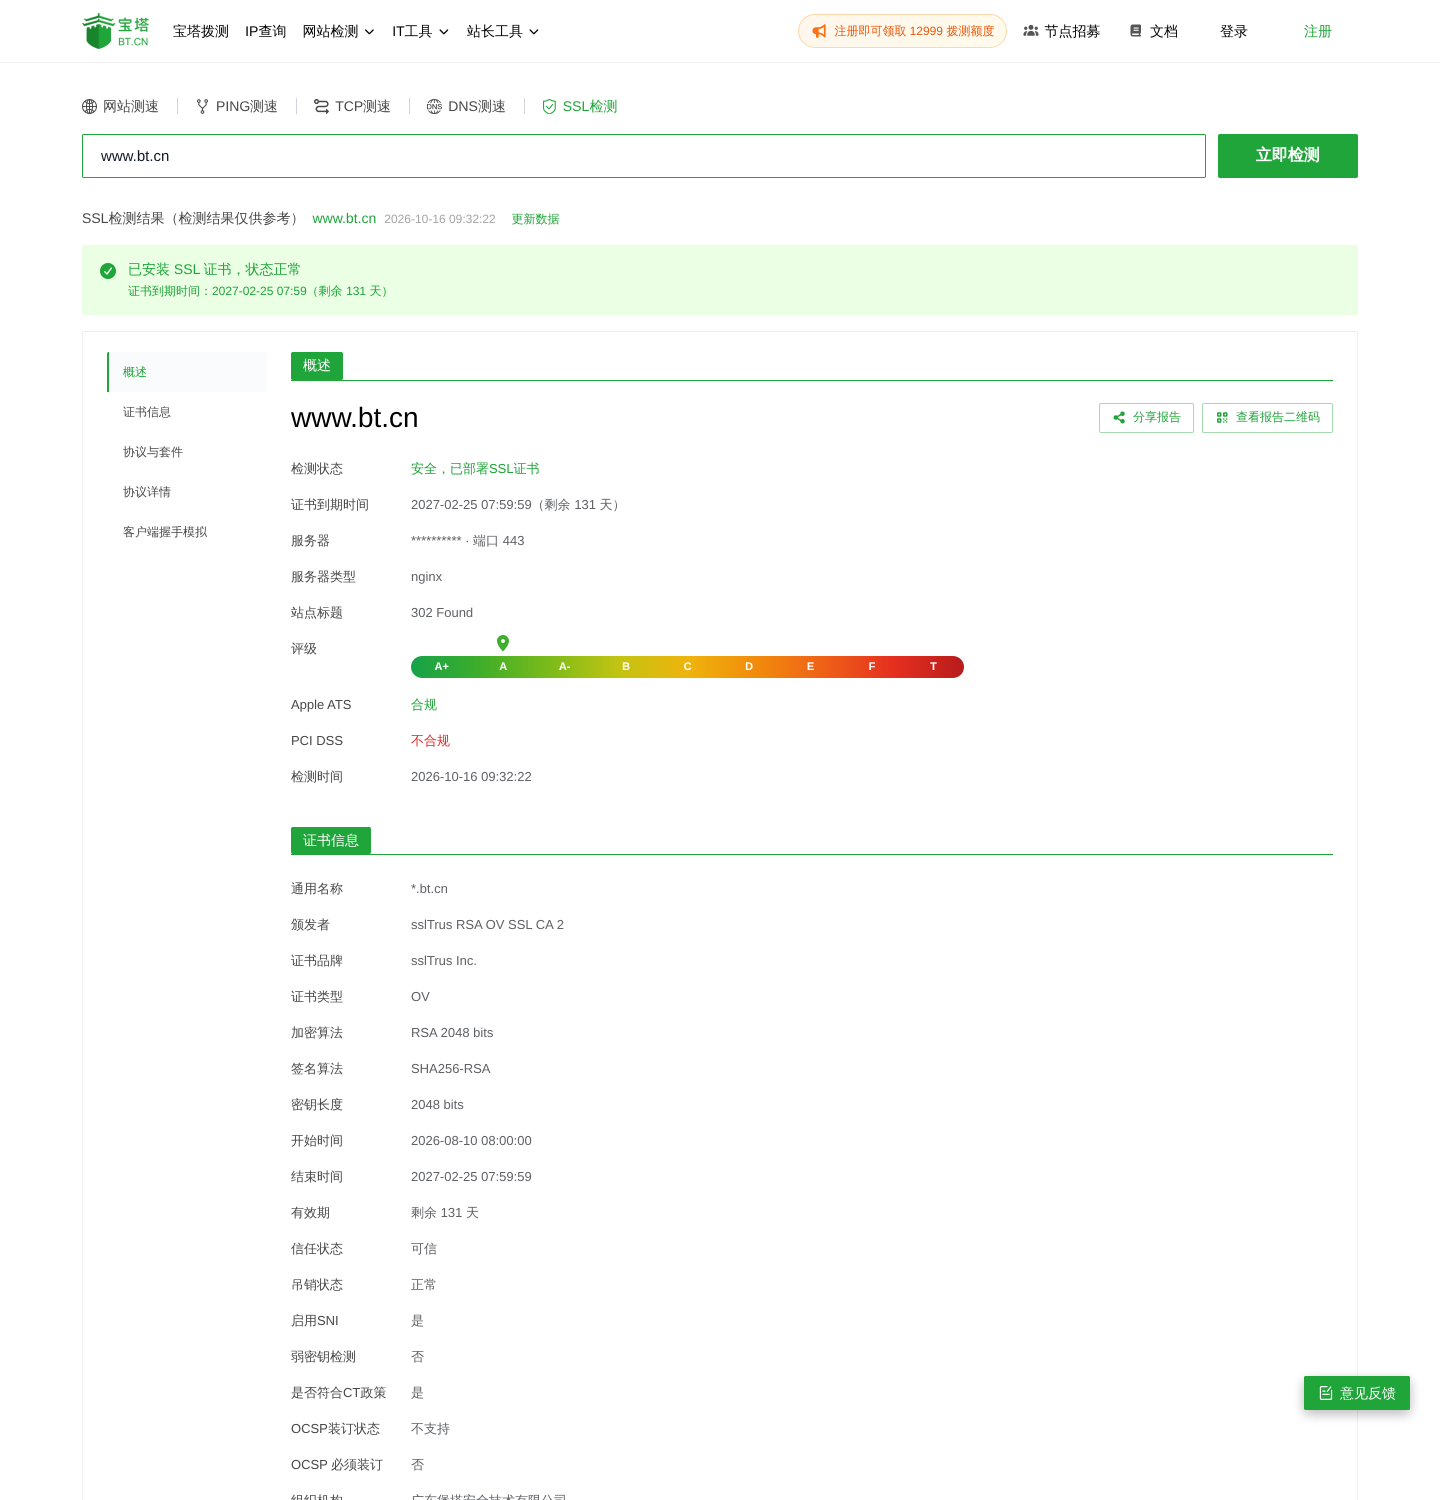The width and height of the screenshot is (1440, 1500).
Task: Click the domain input field
Action: click(x=644, y=156)
